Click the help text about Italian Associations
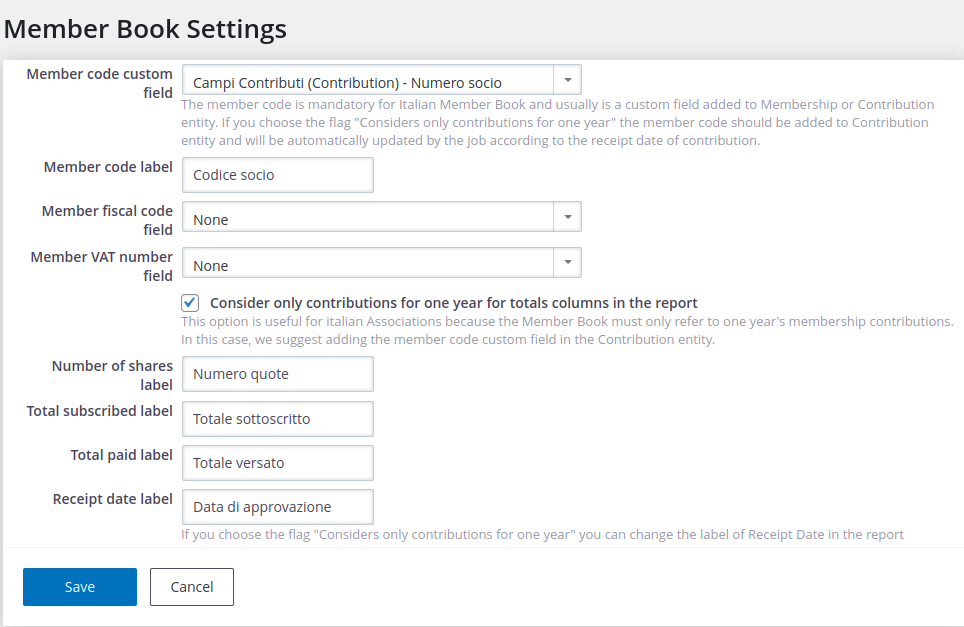 pyautogui.click(x=567, y=331)
